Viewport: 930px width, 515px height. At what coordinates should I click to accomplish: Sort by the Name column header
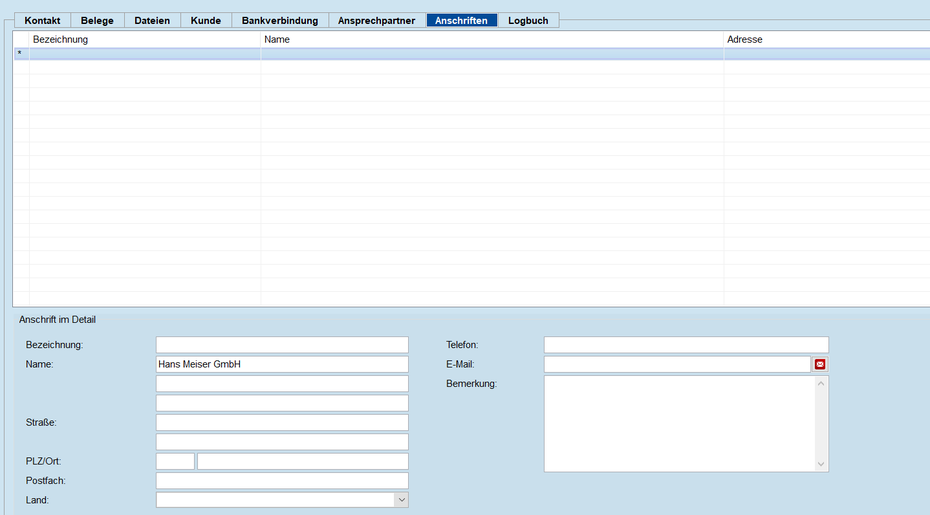[492, 39]
